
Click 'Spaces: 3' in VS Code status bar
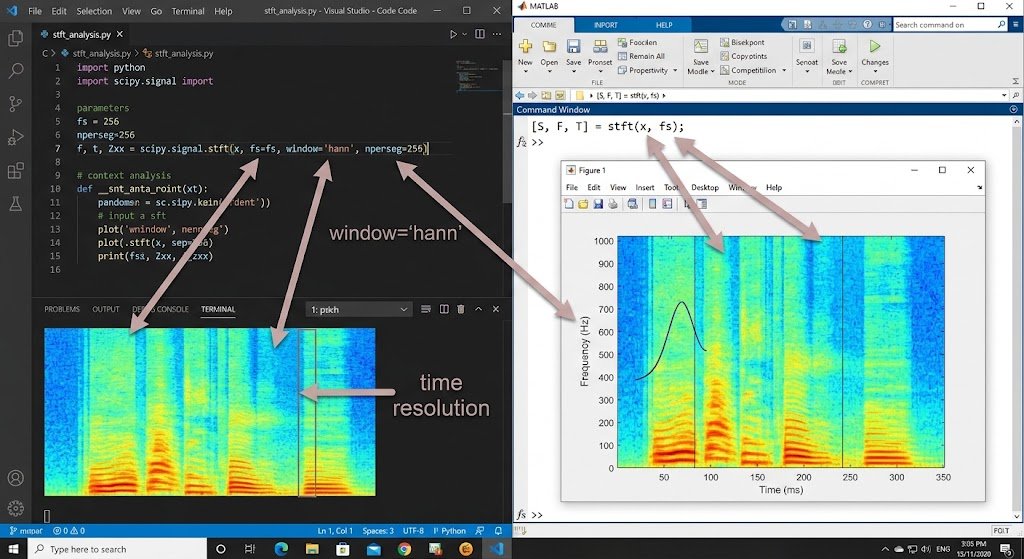point(378,531)
